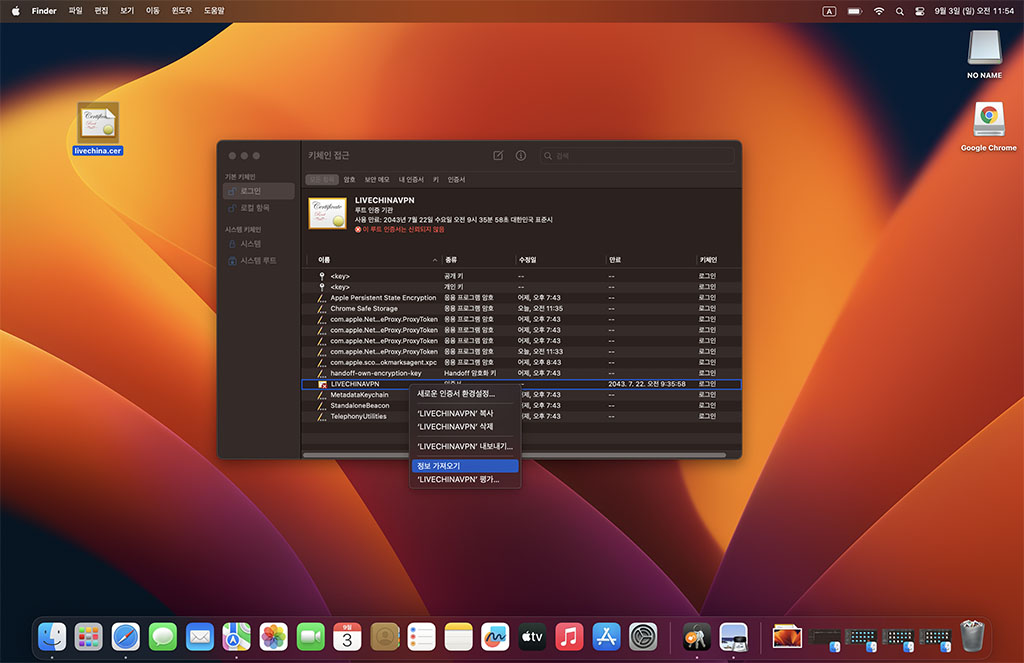Open Spotlight search in menu bar
Viewport: 1024px width, 663px height.
(900, 11)
